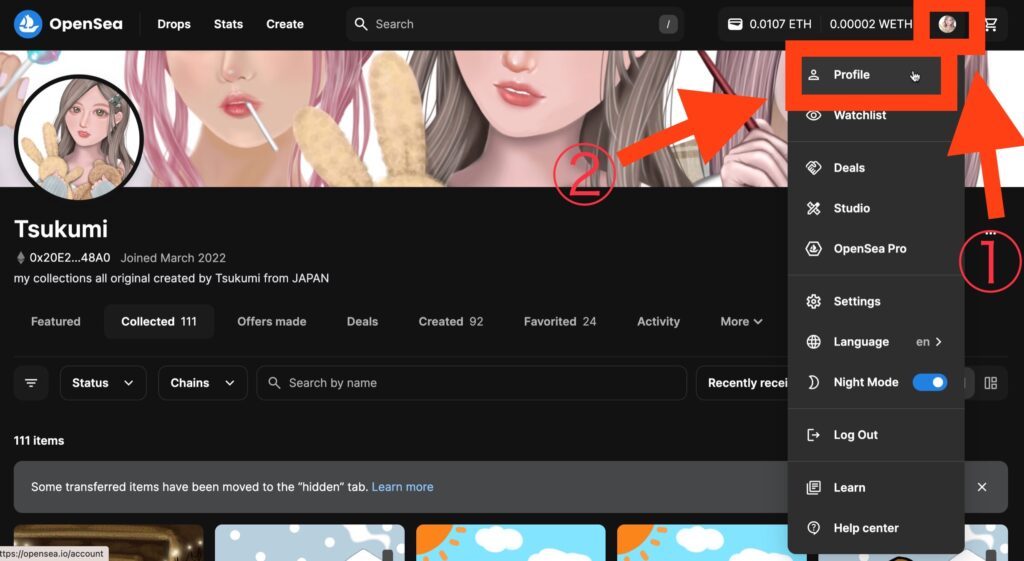Open the shopping cart icon
Image resolution: width=1024 pixels, height=561 pixels.
[991, 24]
